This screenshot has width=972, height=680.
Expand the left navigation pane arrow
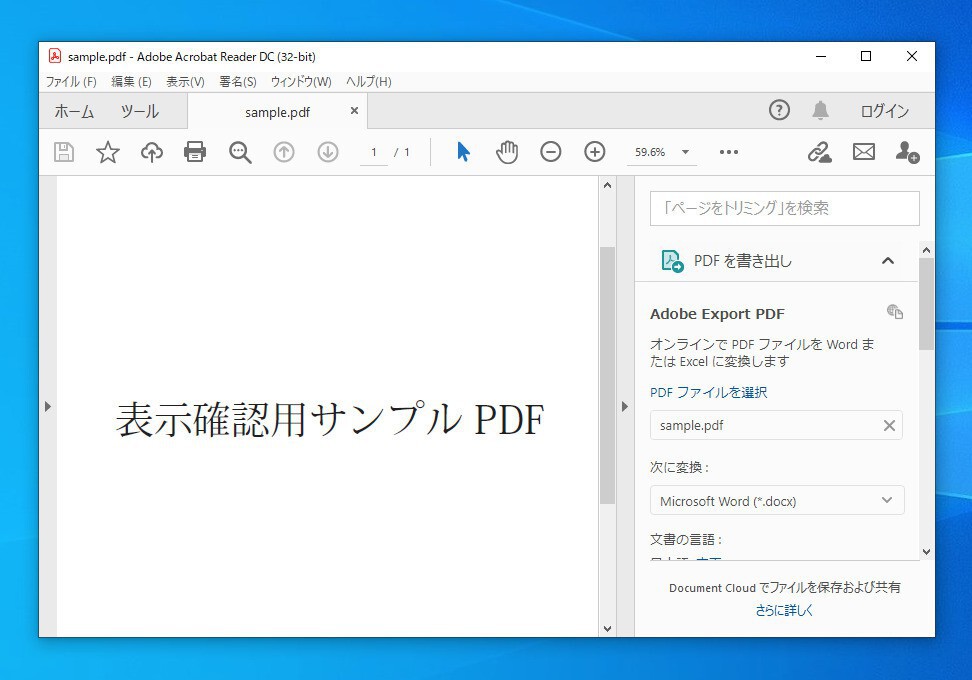coord(48,406)
